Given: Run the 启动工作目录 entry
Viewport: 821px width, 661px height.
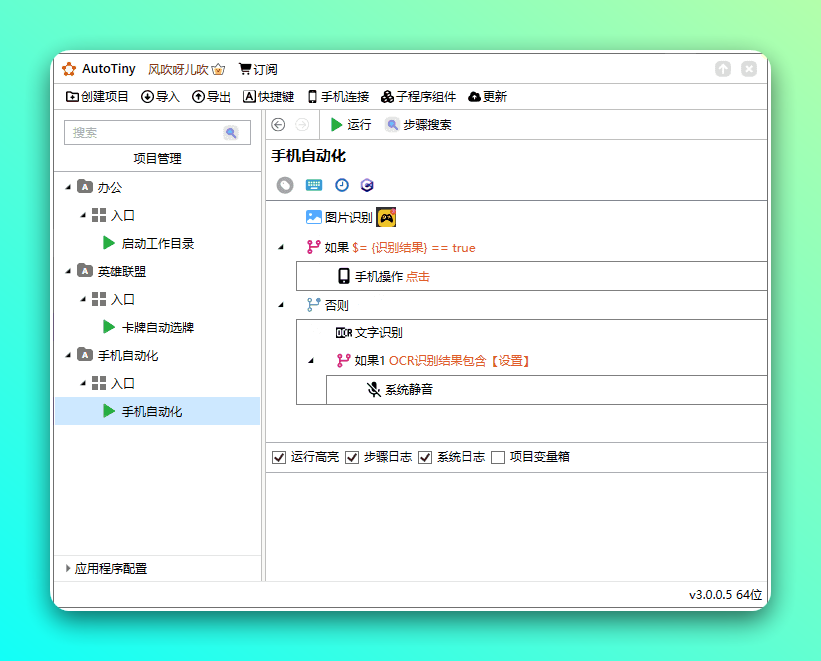Looking at the screenshot, I should 109,243.
